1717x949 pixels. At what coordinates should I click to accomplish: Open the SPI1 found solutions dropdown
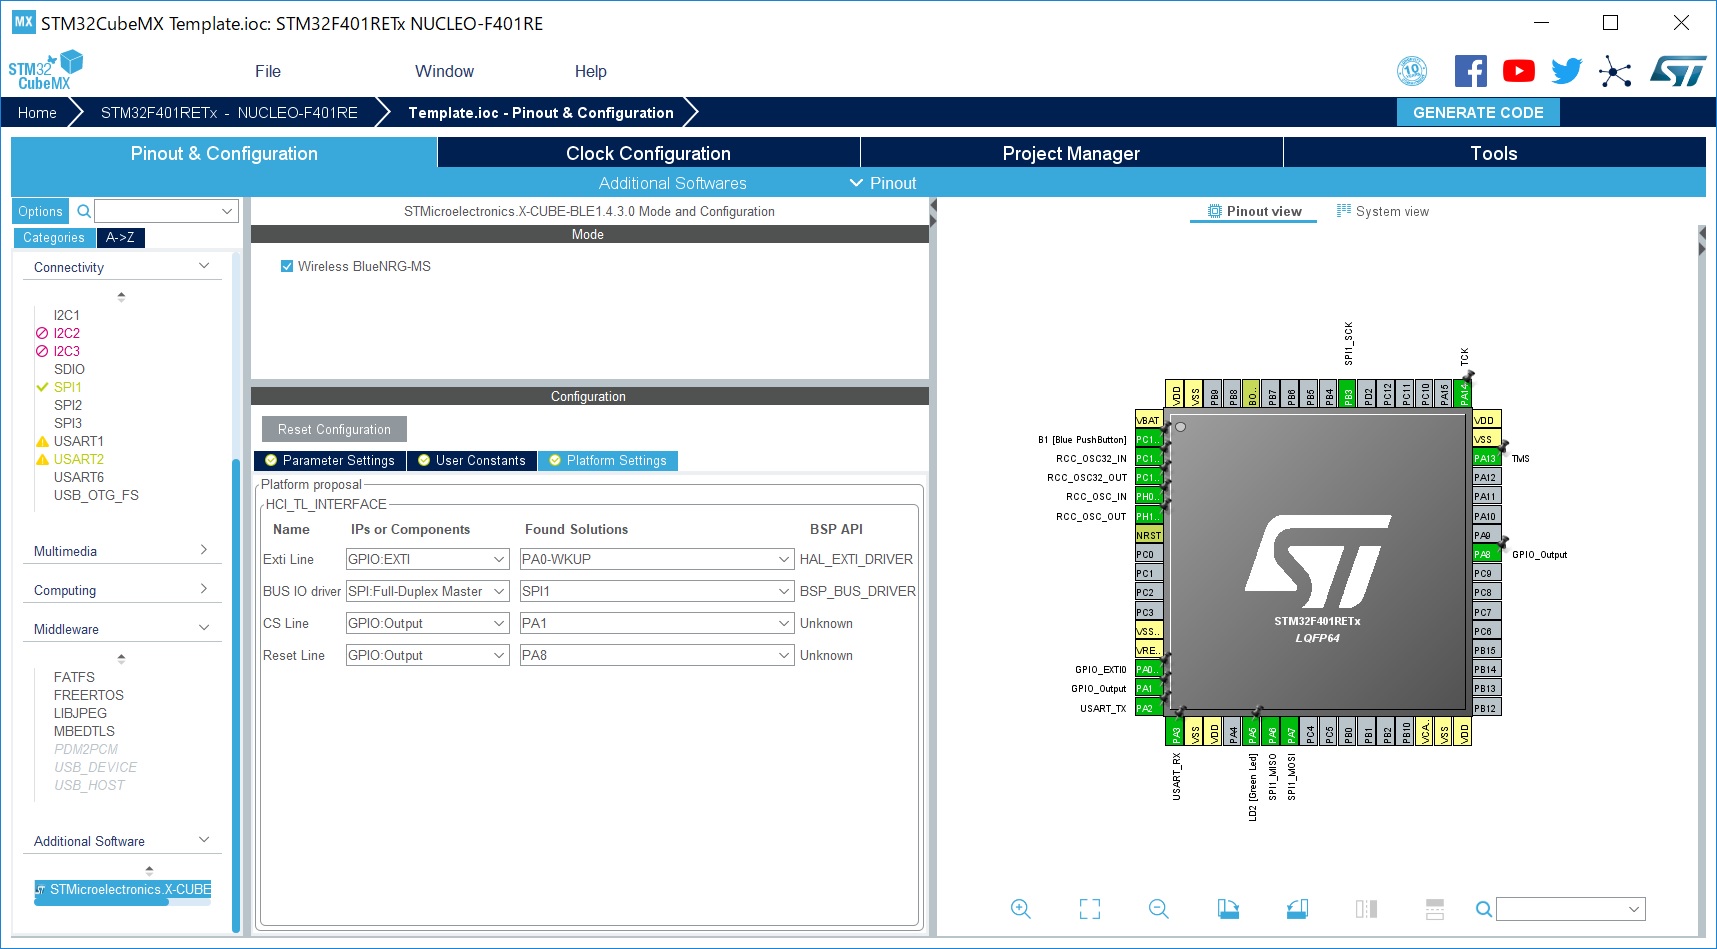(656, 591)
